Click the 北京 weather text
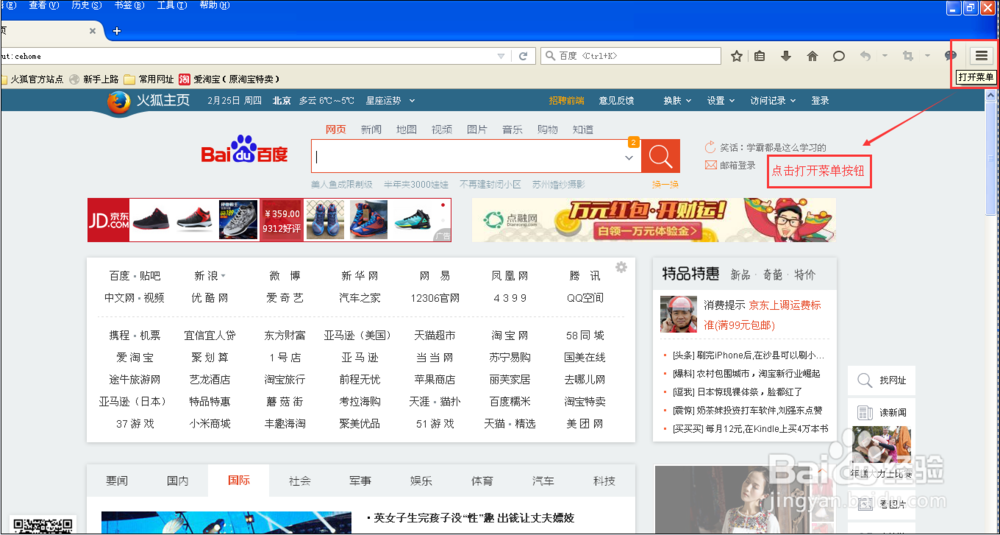 click(x=282, y=101)
